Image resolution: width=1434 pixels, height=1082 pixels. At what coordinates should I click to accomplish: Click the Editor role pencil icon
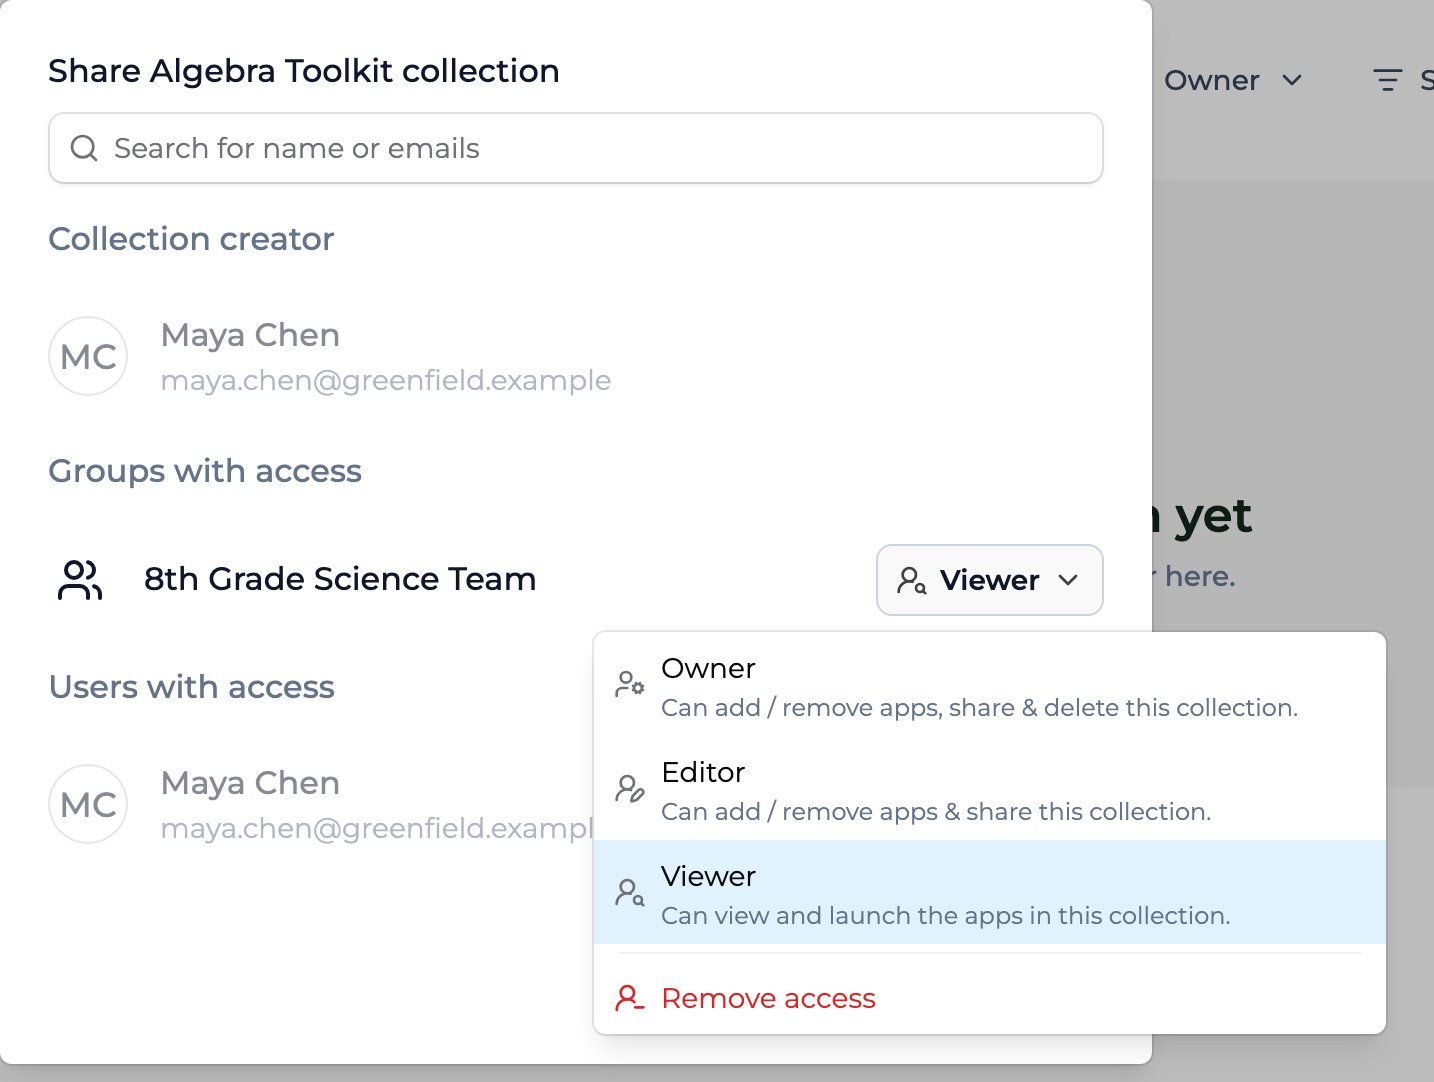tap(629, 789)
